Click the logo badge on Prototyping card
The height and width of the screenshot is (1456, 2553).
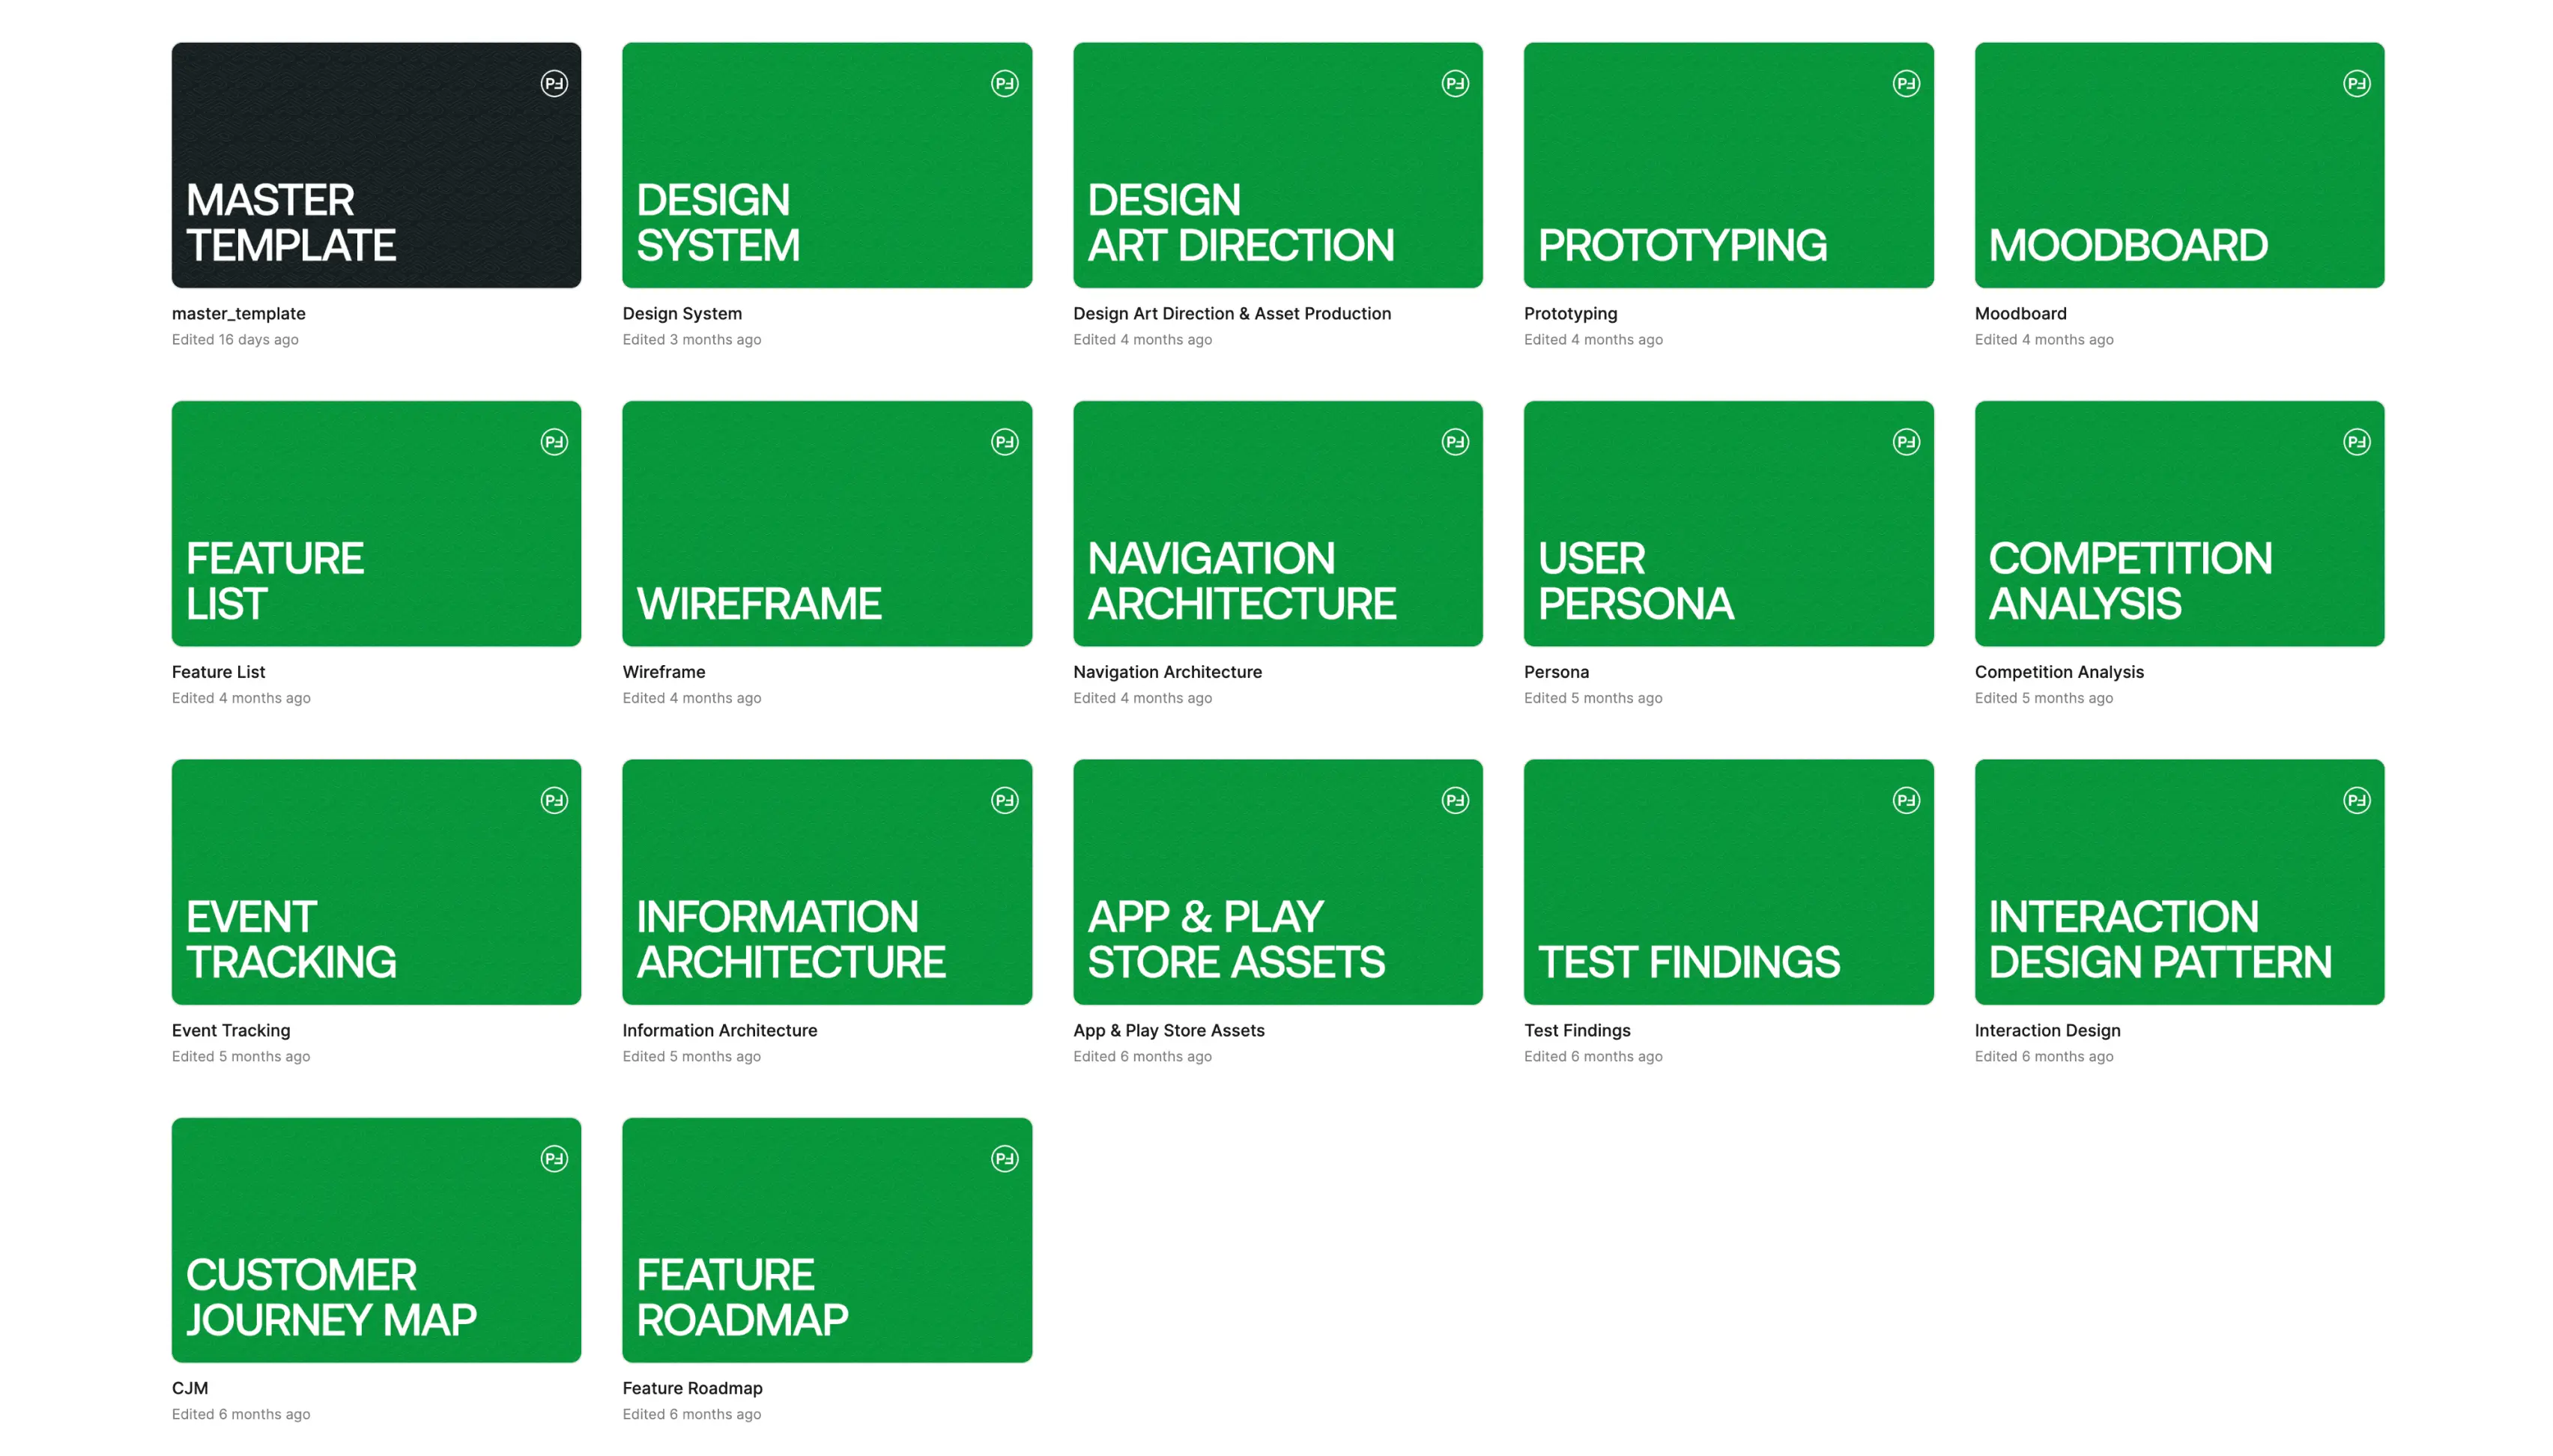(x=1906, y=83)
